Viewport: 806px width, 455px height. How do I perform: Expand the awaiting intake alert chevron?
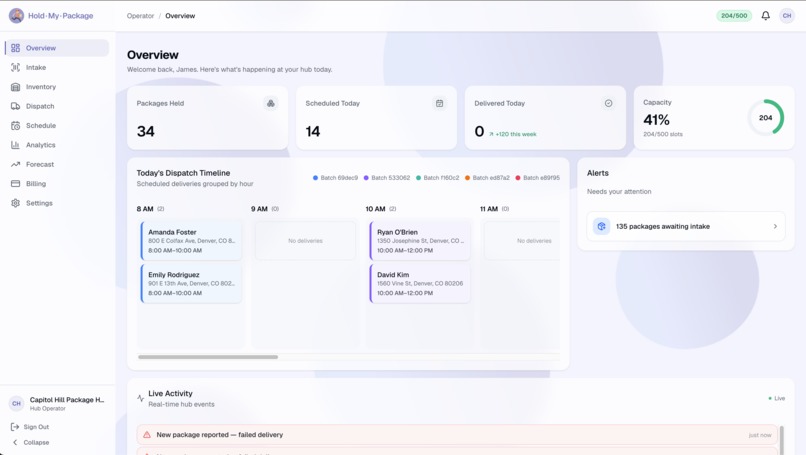(x=775, y=226)
